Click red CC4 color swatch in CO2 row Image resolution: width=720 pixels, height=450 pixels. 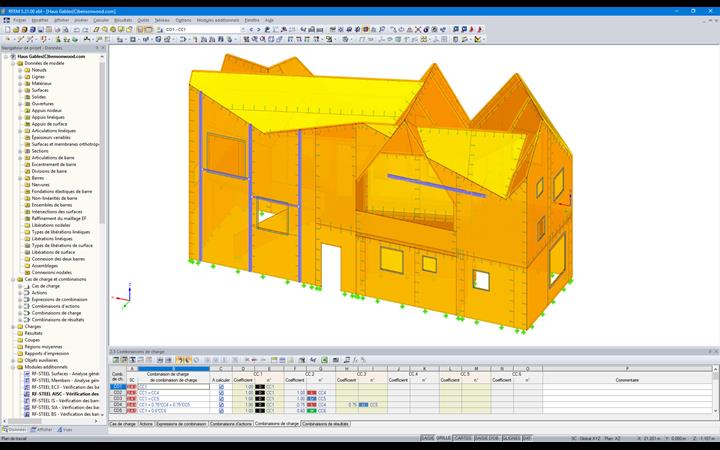pos(312,393)
